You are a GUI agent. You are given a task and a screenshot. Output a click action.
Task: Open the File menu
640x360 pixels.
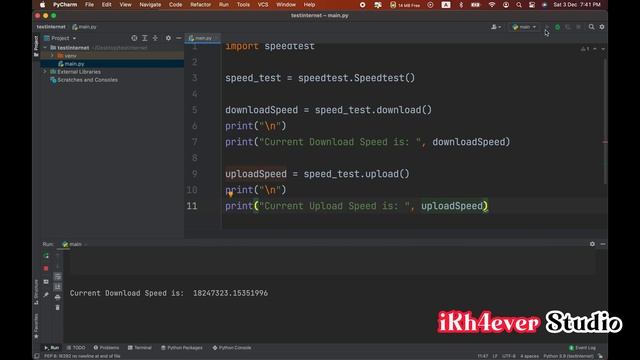[x=89, y=4]
